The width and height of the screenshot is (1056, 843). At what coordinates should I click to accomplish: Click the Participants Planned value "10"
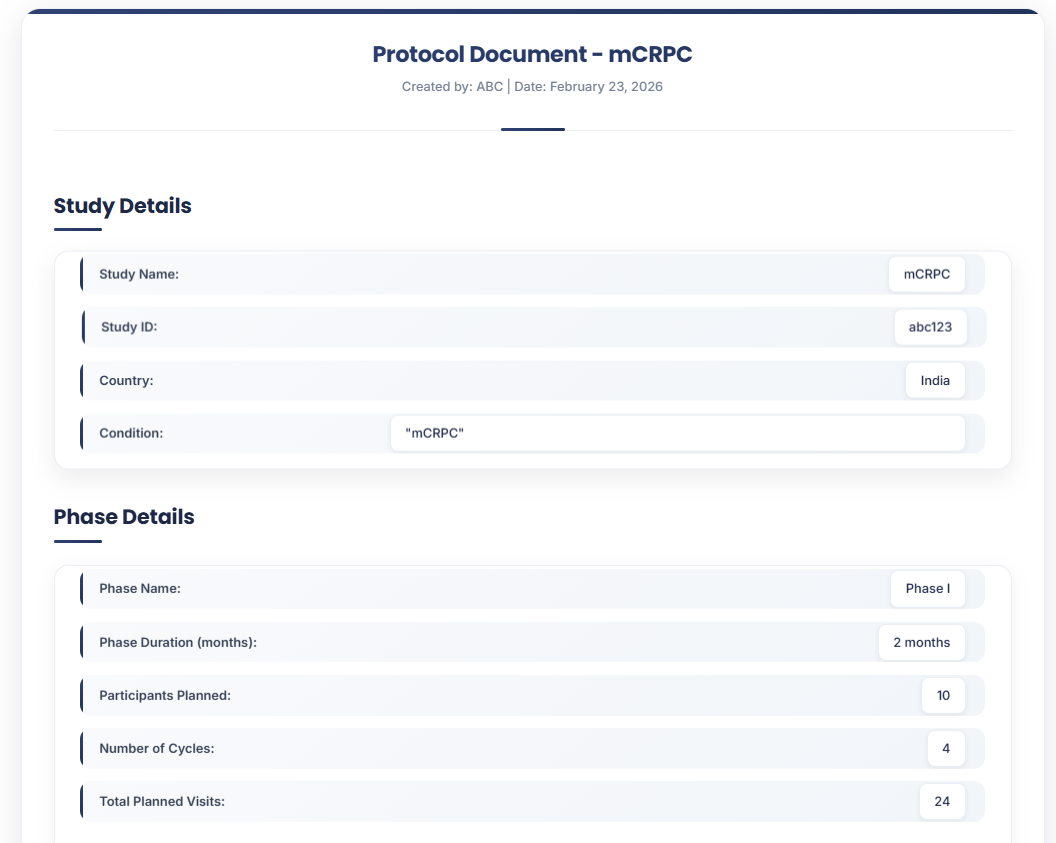pyautogui.click(x=943, y=695)
